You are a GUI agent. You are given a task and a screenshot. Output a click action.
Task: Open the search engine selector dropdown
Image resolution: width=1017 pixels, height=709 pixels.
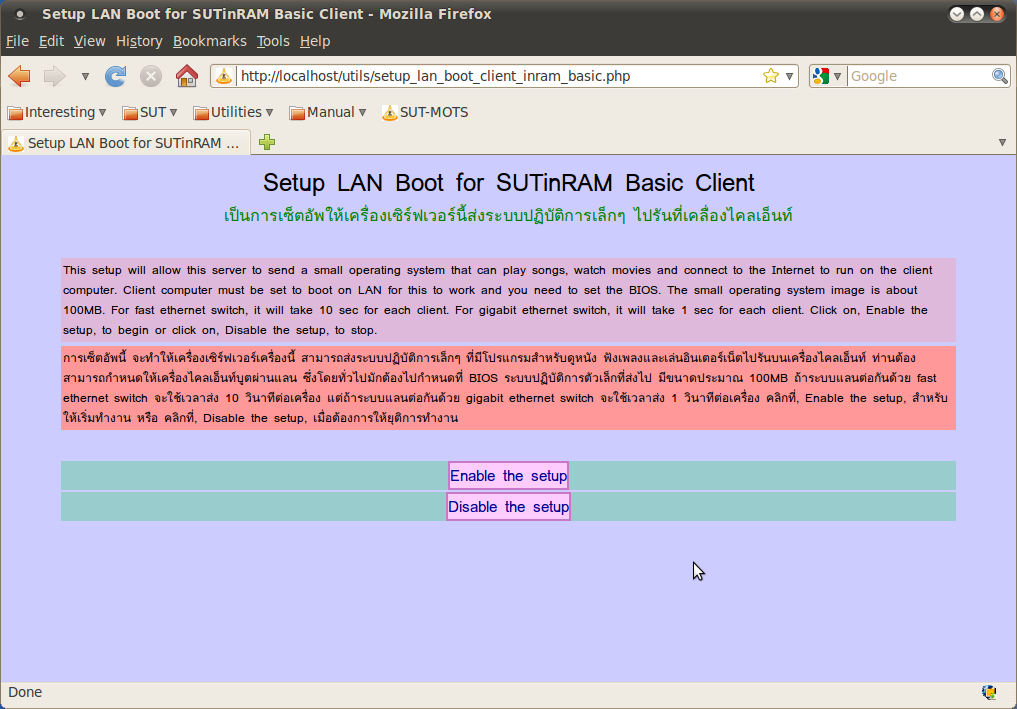pos(827,76)
